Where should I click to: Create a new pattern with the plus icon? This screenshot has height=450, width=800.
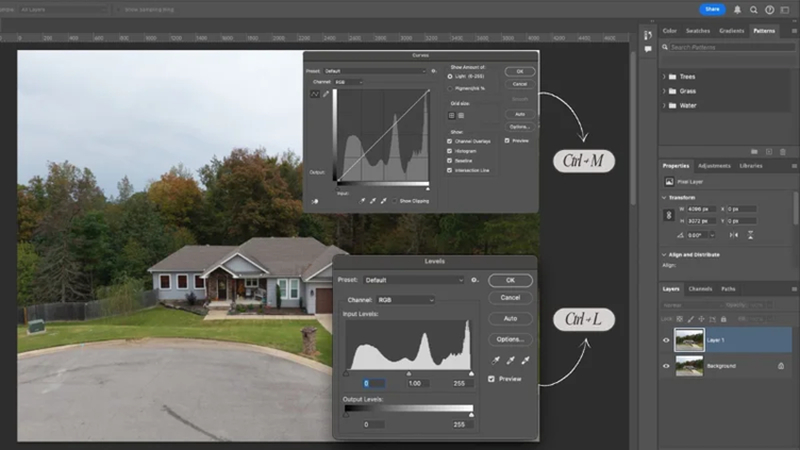[769, 152]
